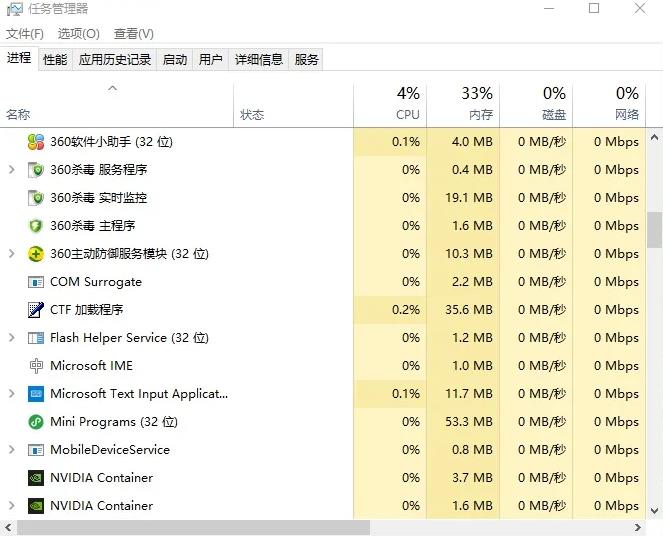Select the Microsoft IME process name
This screenshot has height=536, width=663.
point(91,366)
